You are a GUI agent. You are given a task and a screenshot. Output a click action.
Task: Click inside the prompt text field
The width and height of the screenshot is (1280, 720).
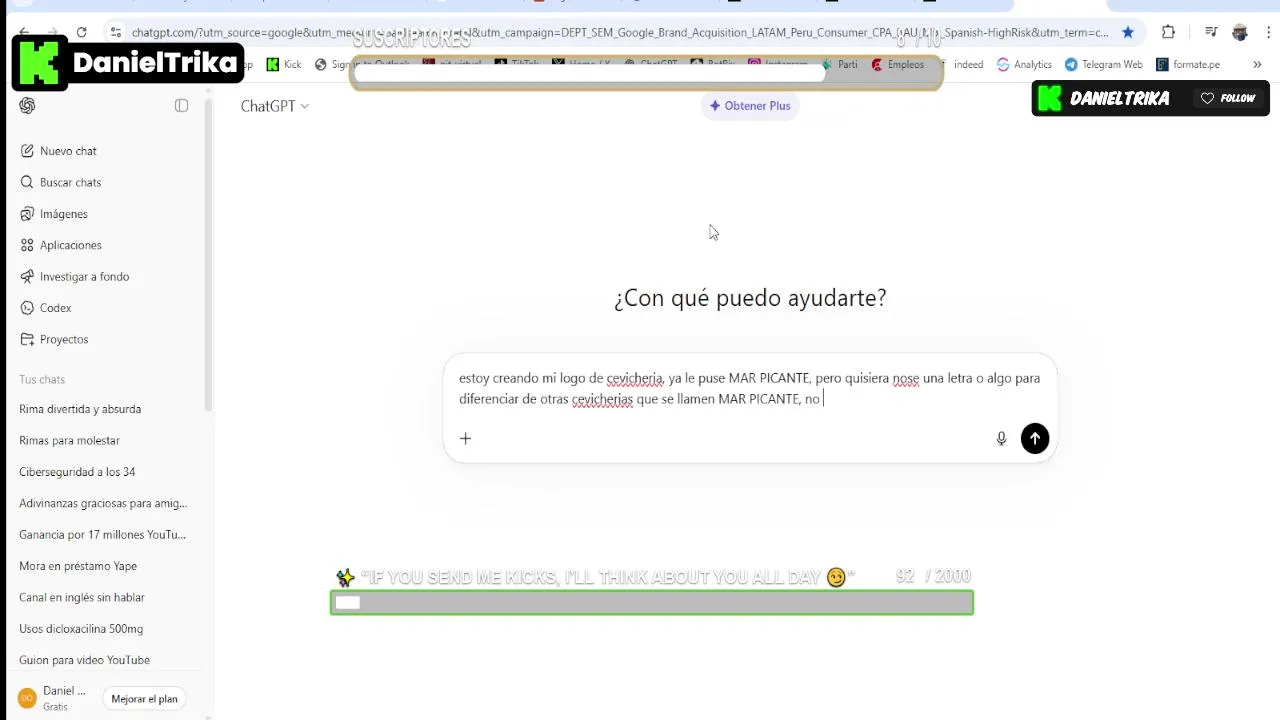(x=750, y=389)
